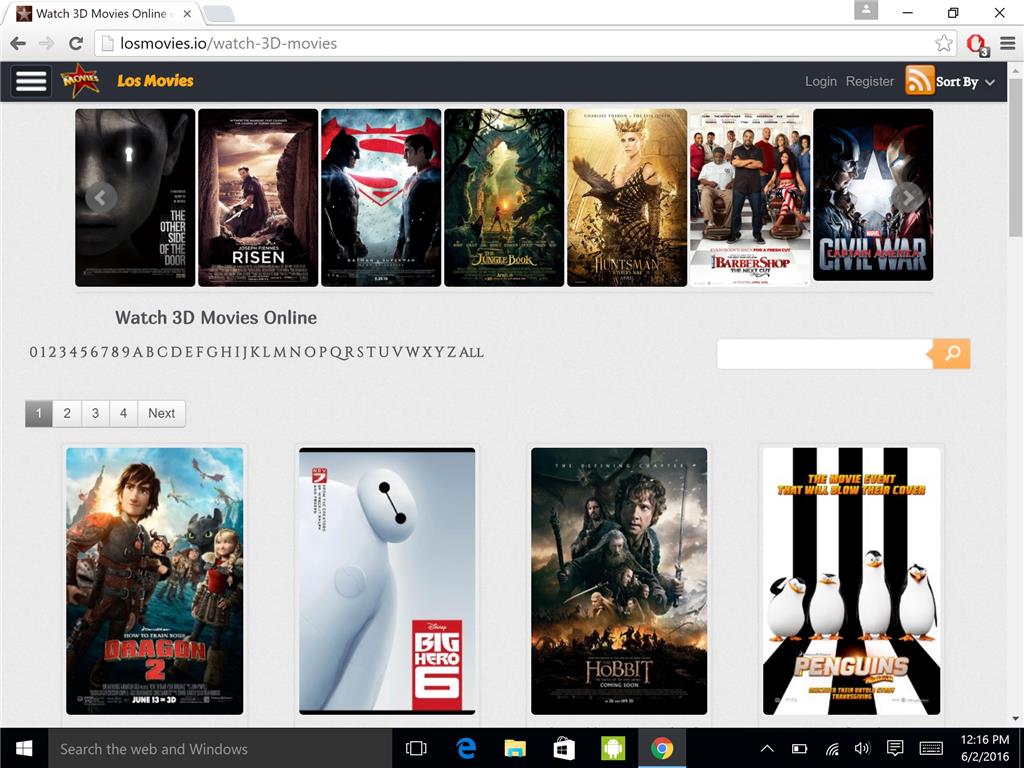Bookmark page with the star icon

point(944,43)
